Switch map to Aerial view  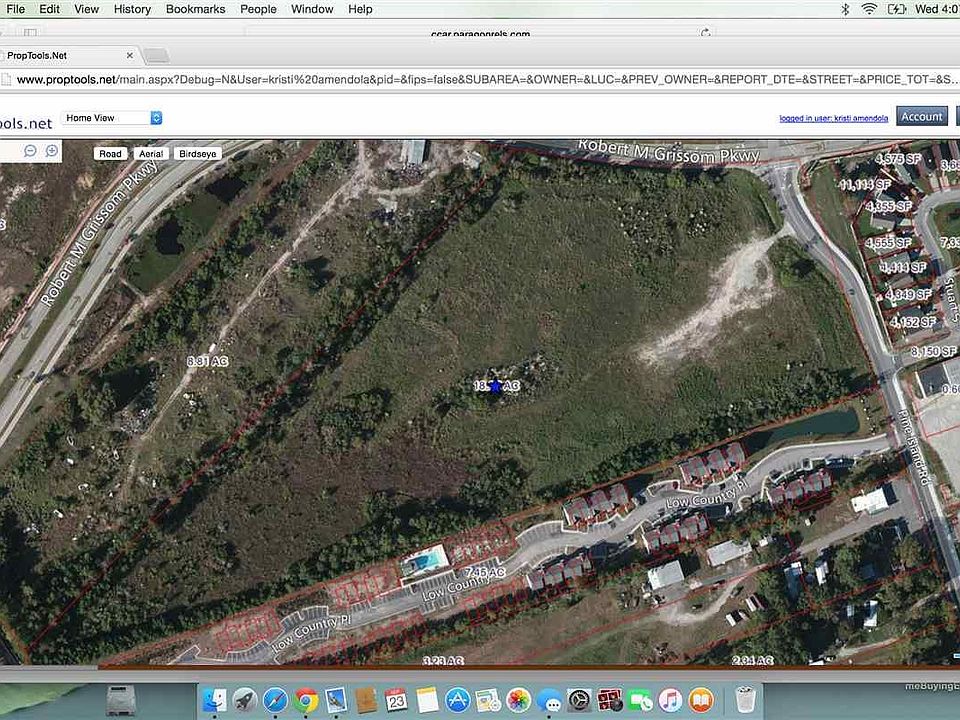click(151, 154)
